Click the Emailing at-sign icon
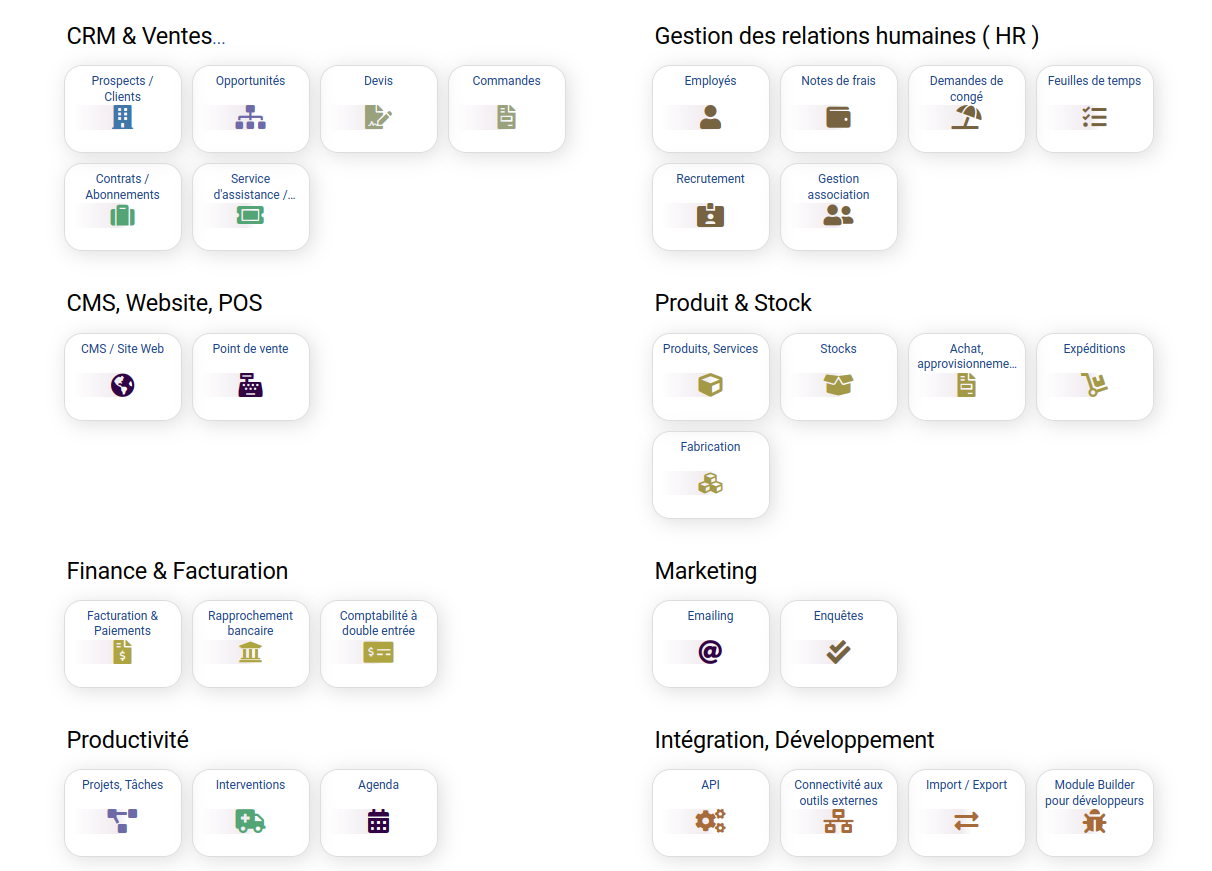 click(710, 652)
